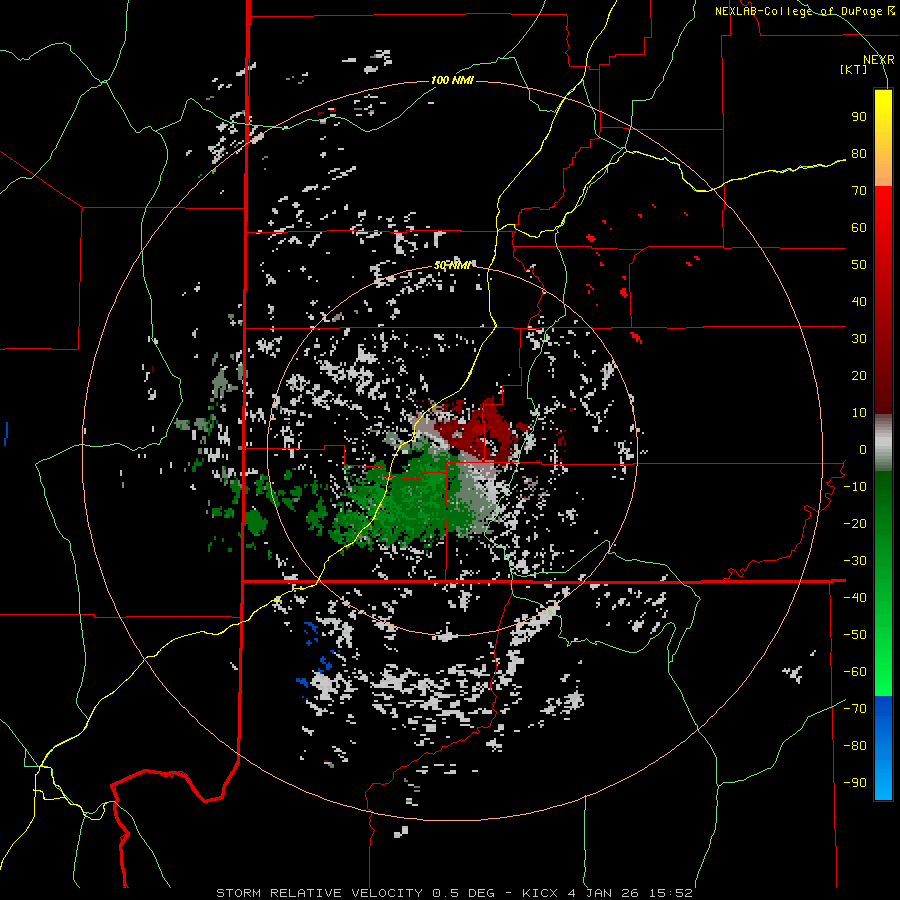Image resolution: width=900 pixels, height=900 pixels.
Task: Click the NEXR label above the scale
Action: 878,60
